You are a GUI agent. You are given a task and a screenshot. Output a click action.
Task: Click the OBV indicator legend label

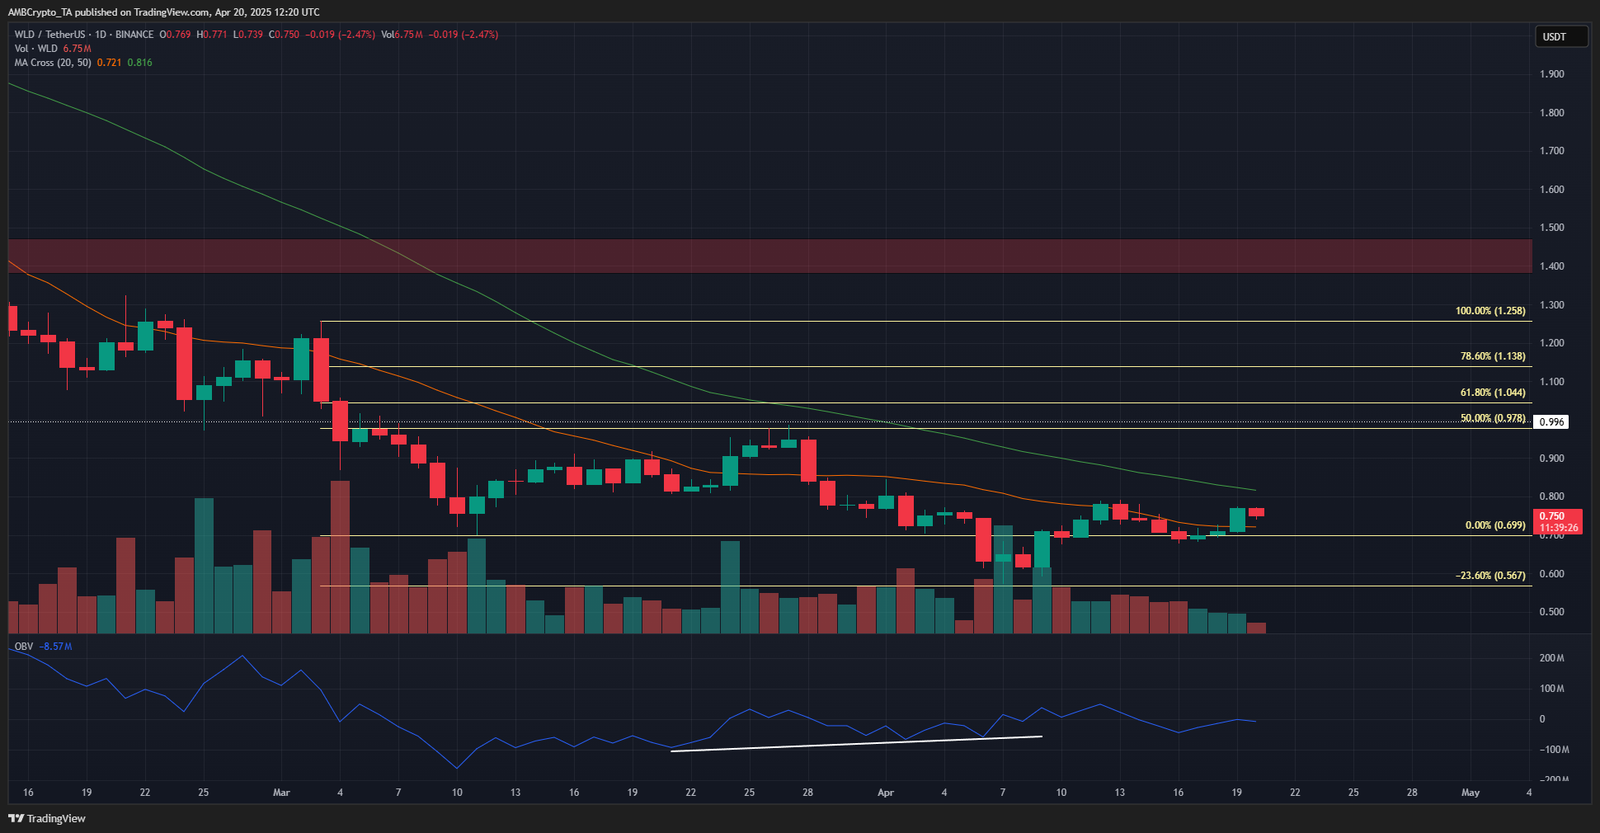(x=23, y=646)
